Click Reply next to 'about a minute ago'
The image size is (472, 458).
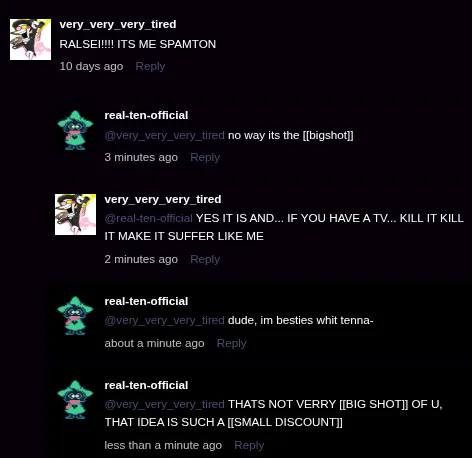coord(231,343)
